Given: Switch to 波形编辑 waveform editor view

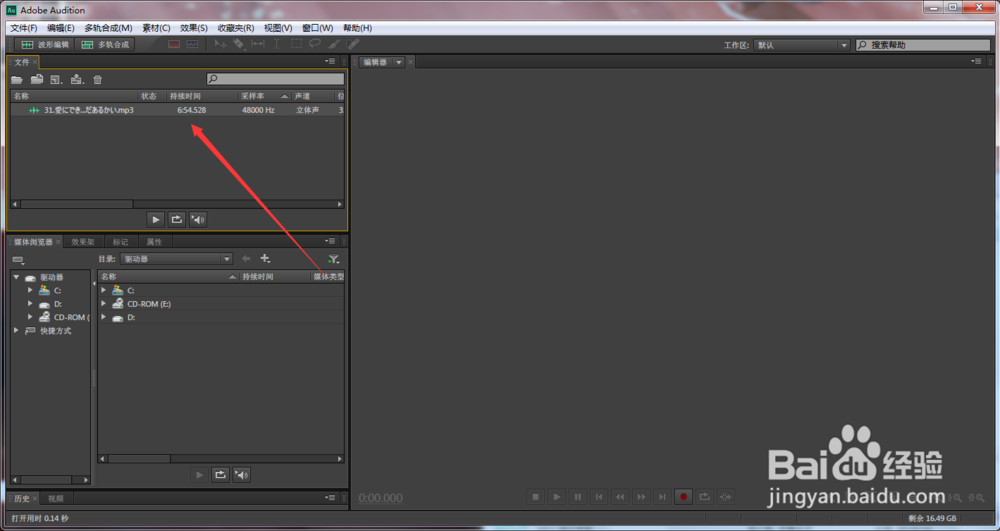Looking at the screenshot, I should tap(45, 45).
